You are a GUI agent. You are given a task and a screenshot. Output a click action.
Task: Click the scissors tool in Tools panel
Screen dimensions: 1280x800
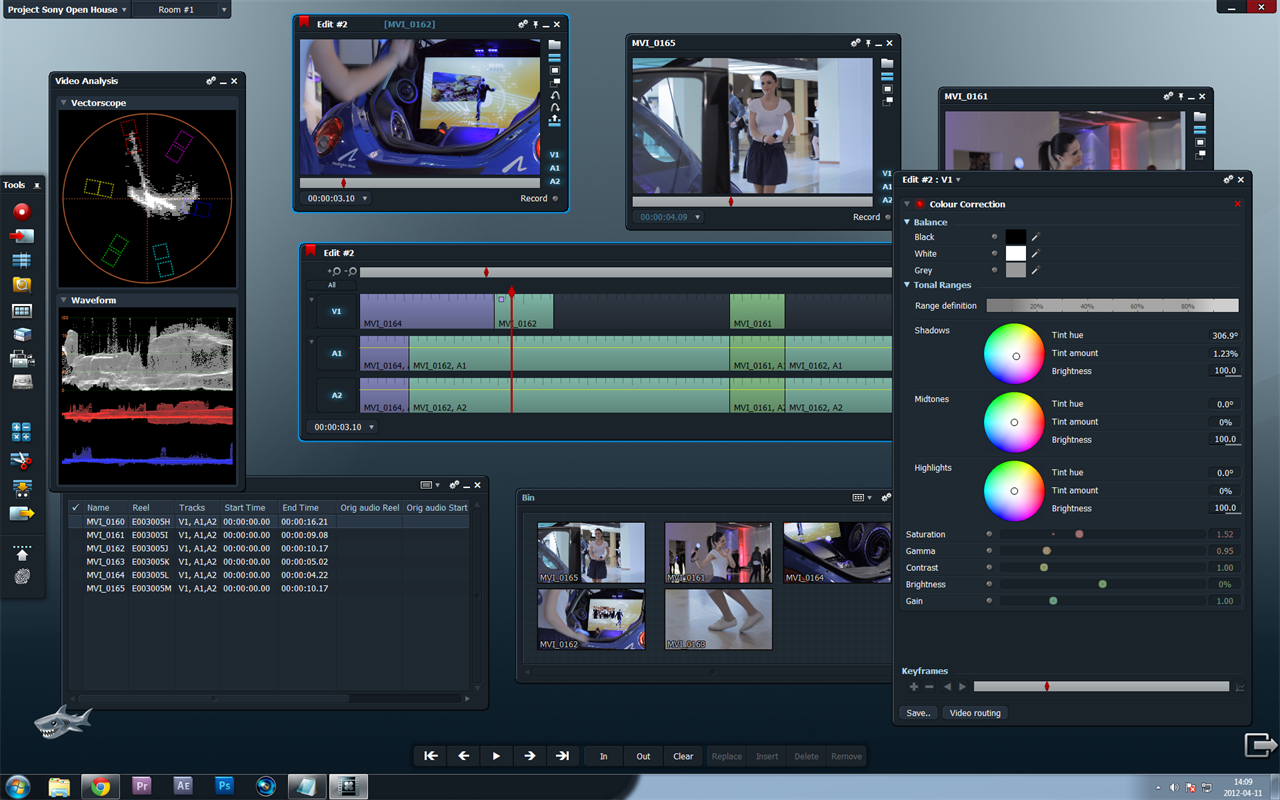[21, 460]
